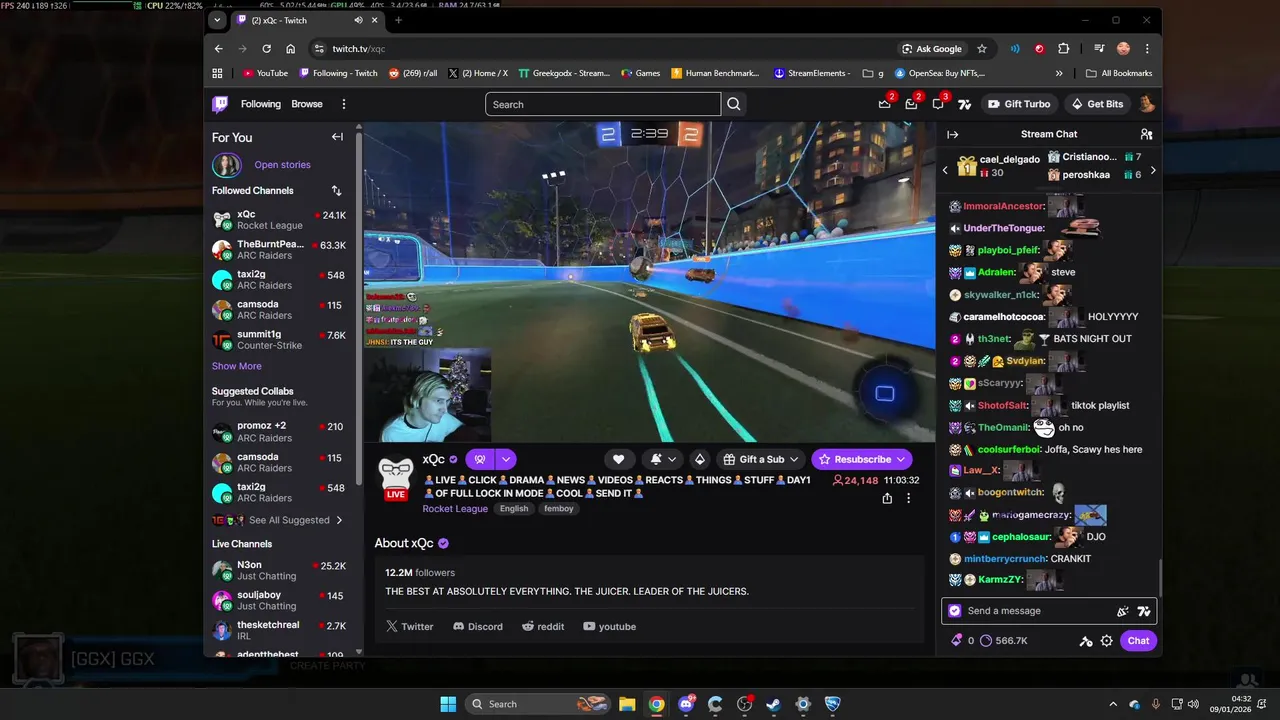Open YouTube bookmark
Screen dimensions: 1280x720
(265, 73)
